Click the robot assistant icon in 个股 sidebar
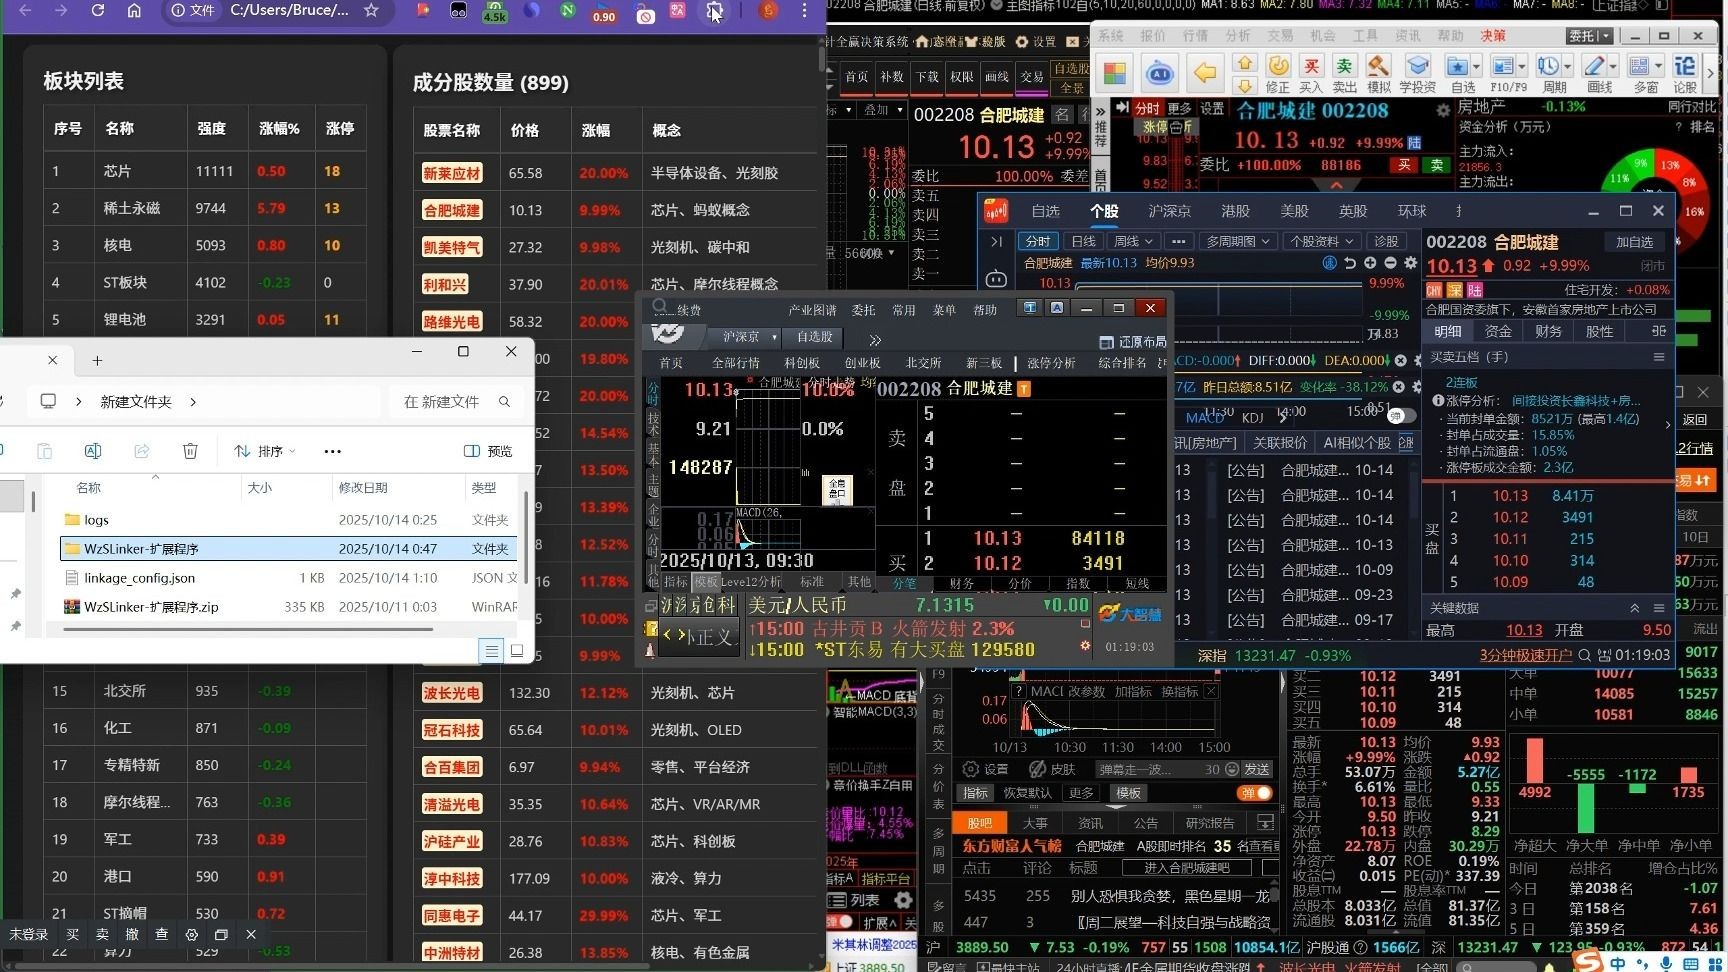Viewport: 1728px width, 972px height. click(996, 279)
